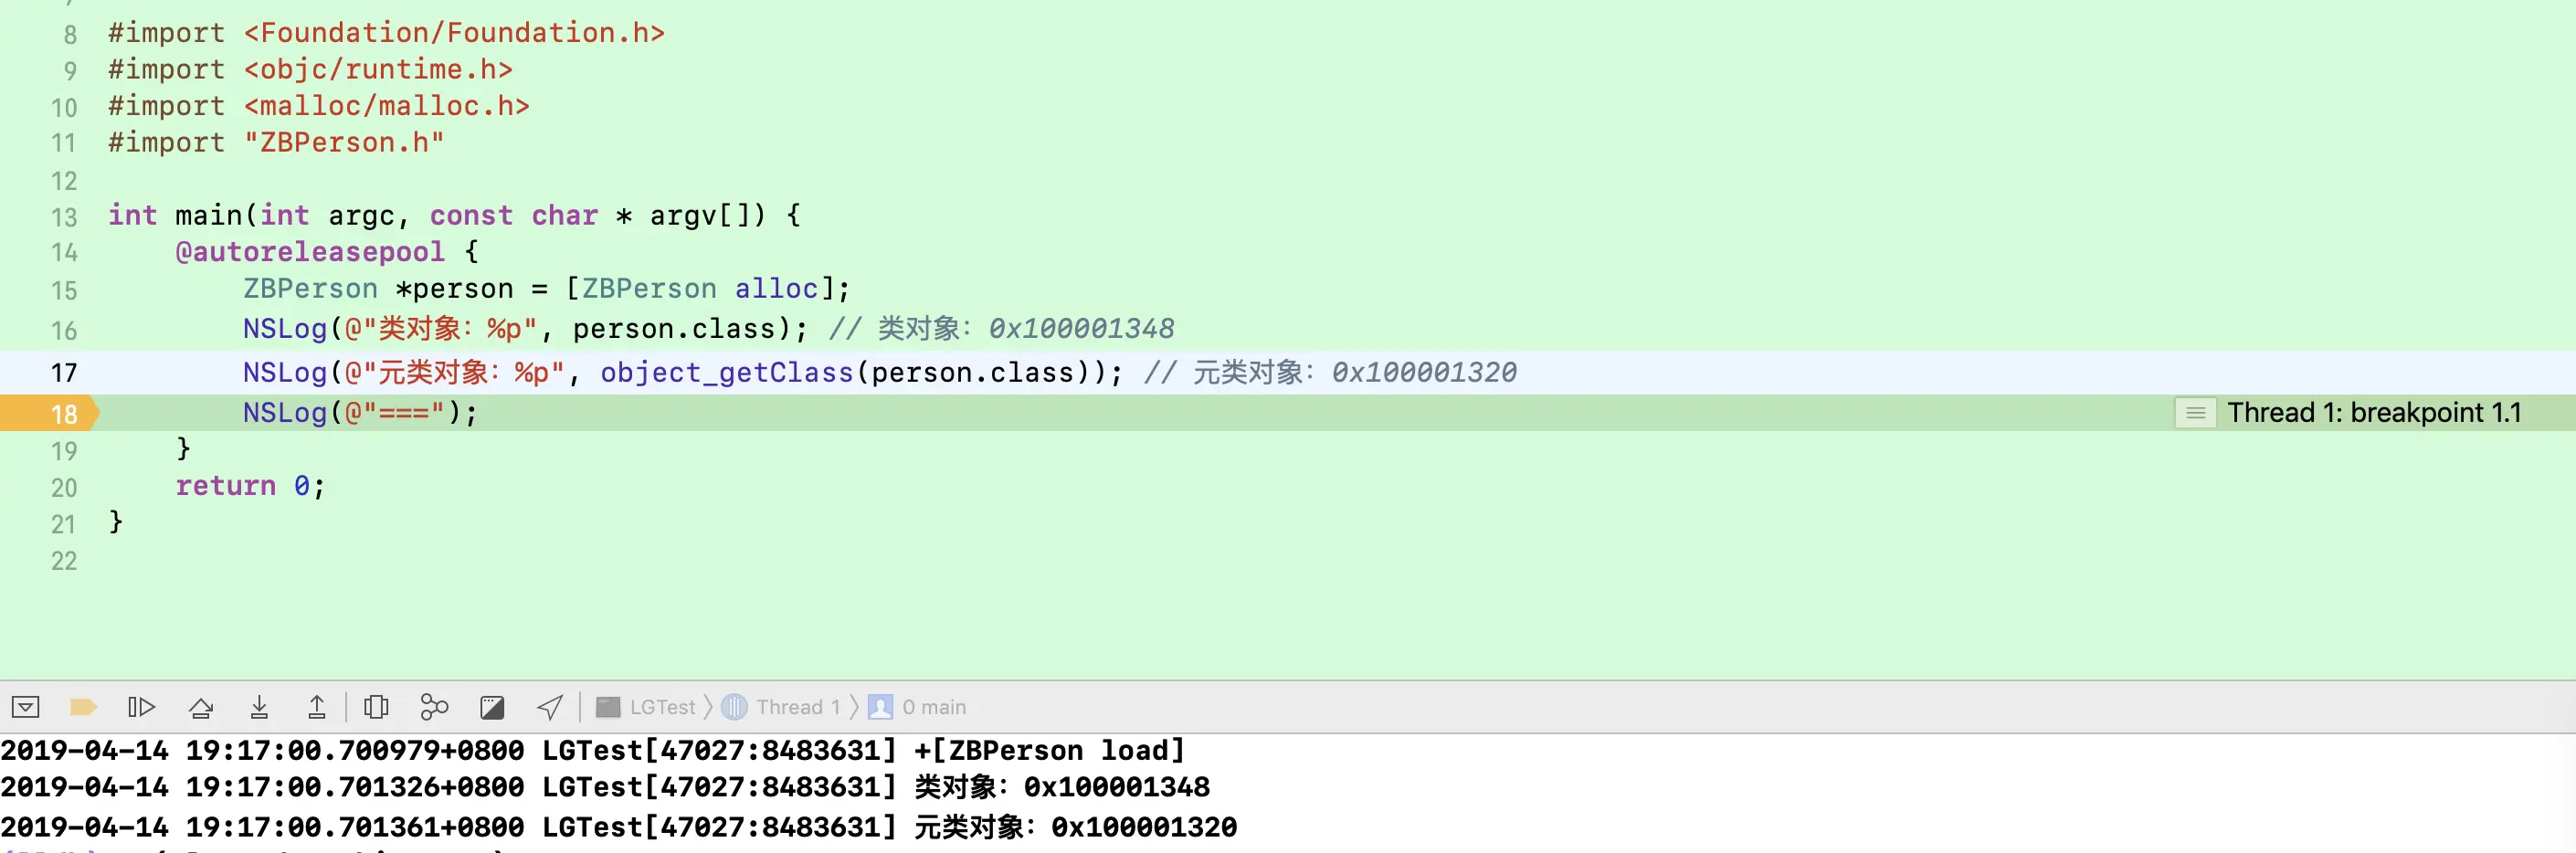Click ZBPerson load console output line
2576x853 pixels.
pos(593,751)
